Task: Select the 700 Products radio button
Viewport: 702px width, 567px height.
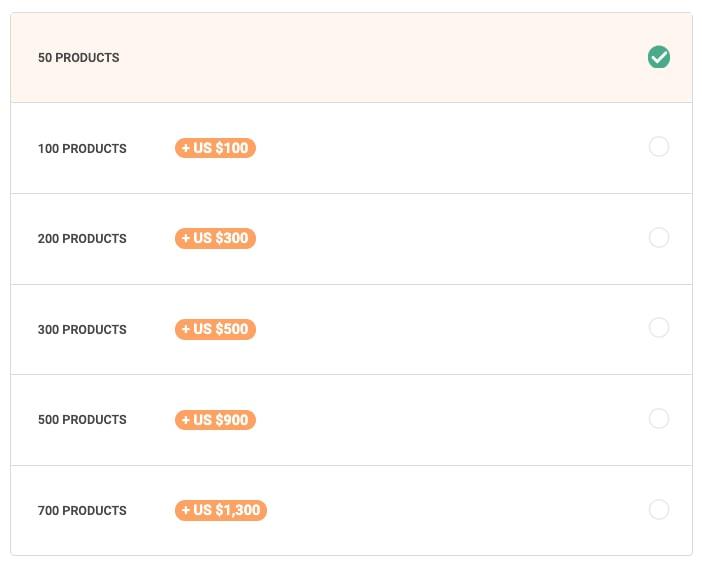Action: click(x=659, y=509)
